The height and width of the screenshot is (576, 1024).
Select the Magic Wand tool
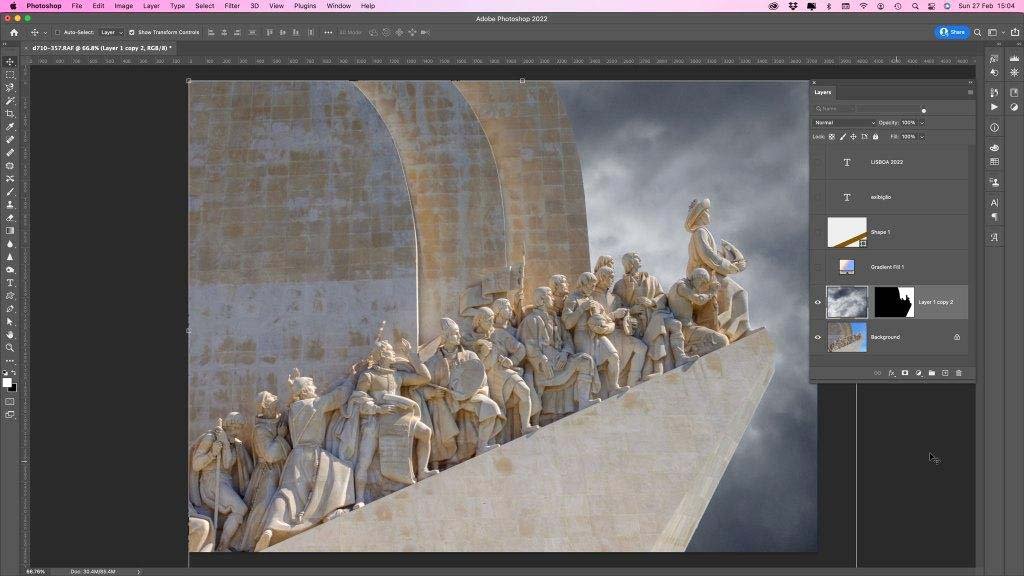(x=10, y=101)
